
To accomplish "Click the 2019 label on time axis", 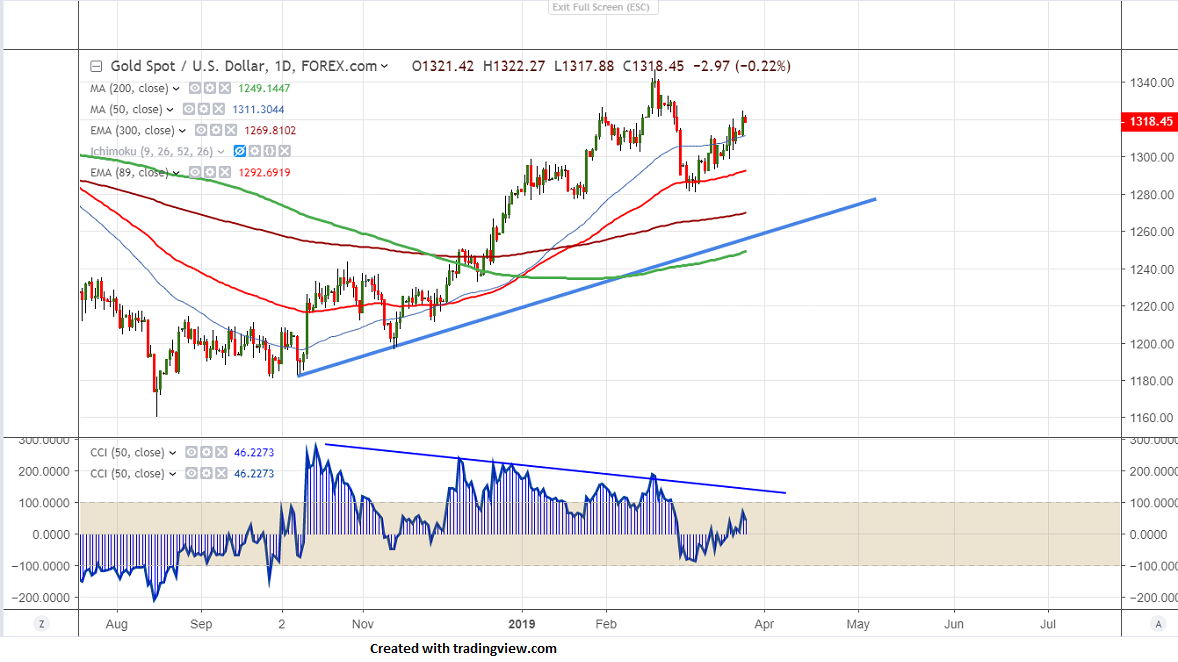I will [521, 624].
